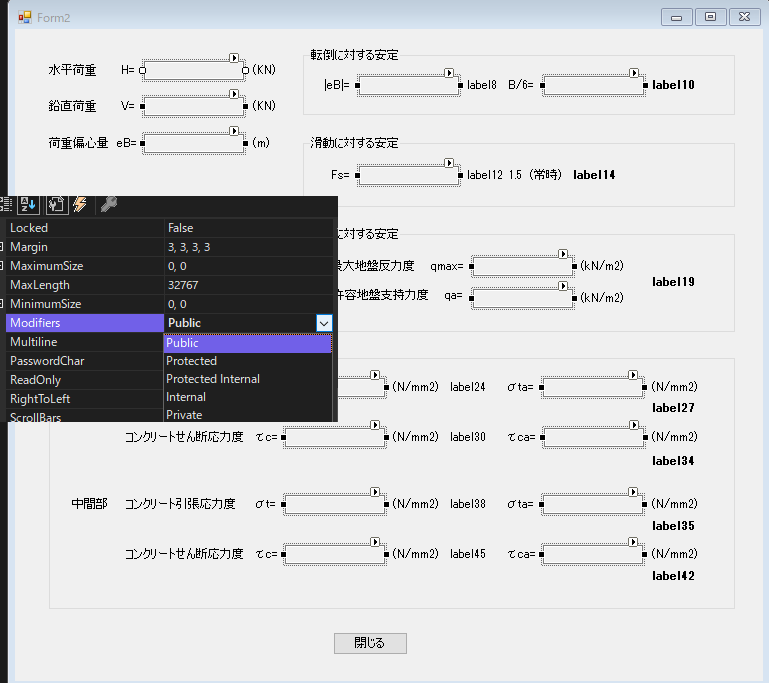Select label35 on the form

tap(673, 526)
